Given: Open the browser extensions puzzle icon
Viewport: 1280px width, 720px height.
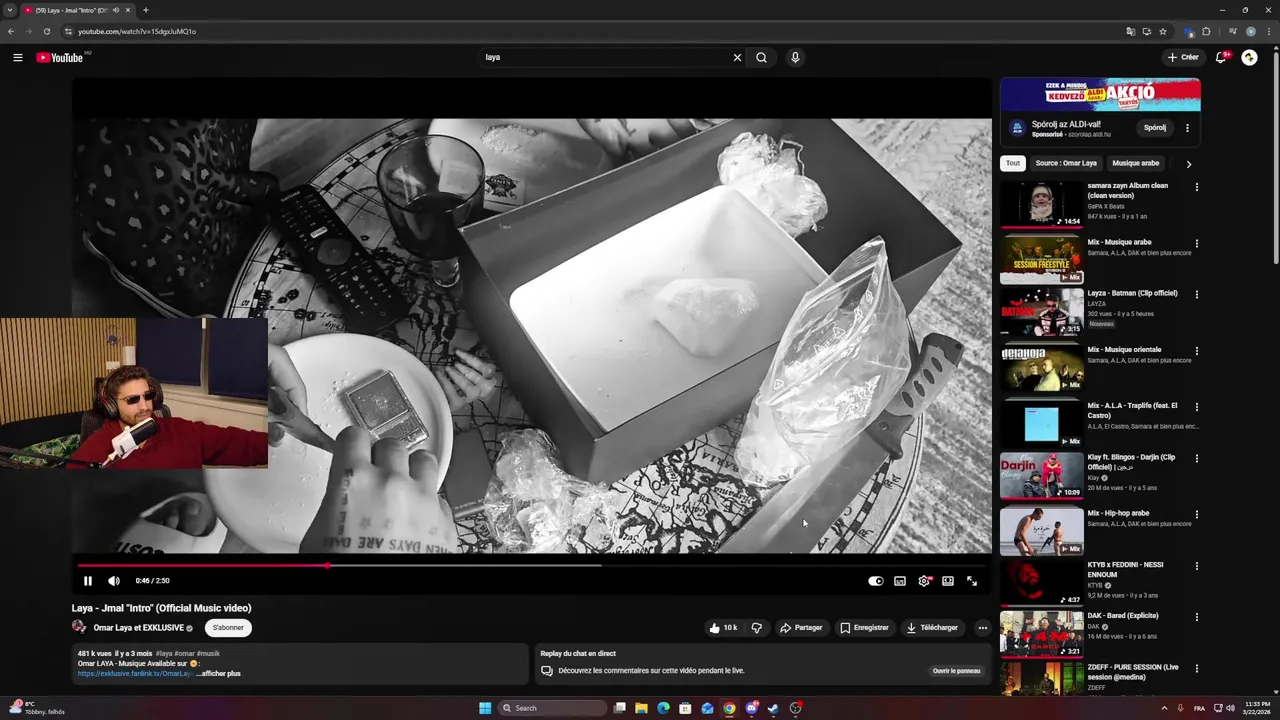Looking at the screenshot, I should (x=1206, y=31).
